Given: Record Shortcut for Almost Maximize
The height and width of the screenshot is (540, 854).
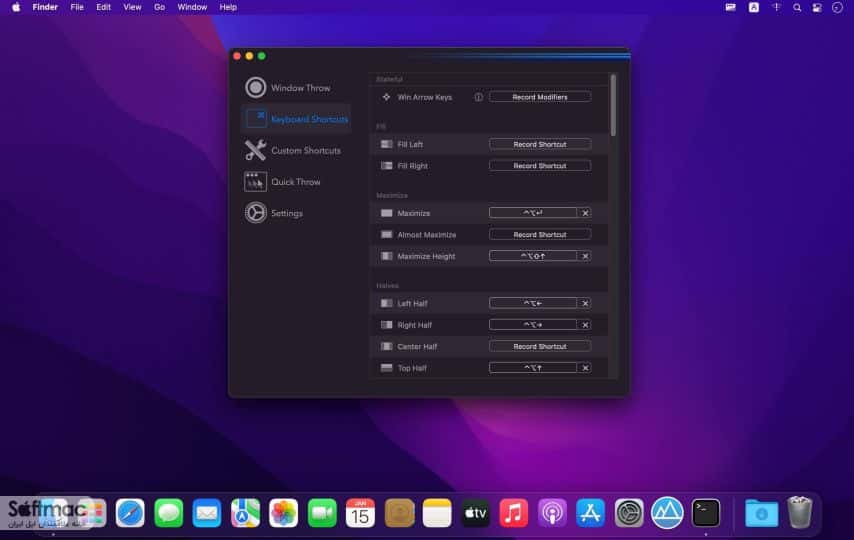Looking at the screenshot, I should [540, 235].
